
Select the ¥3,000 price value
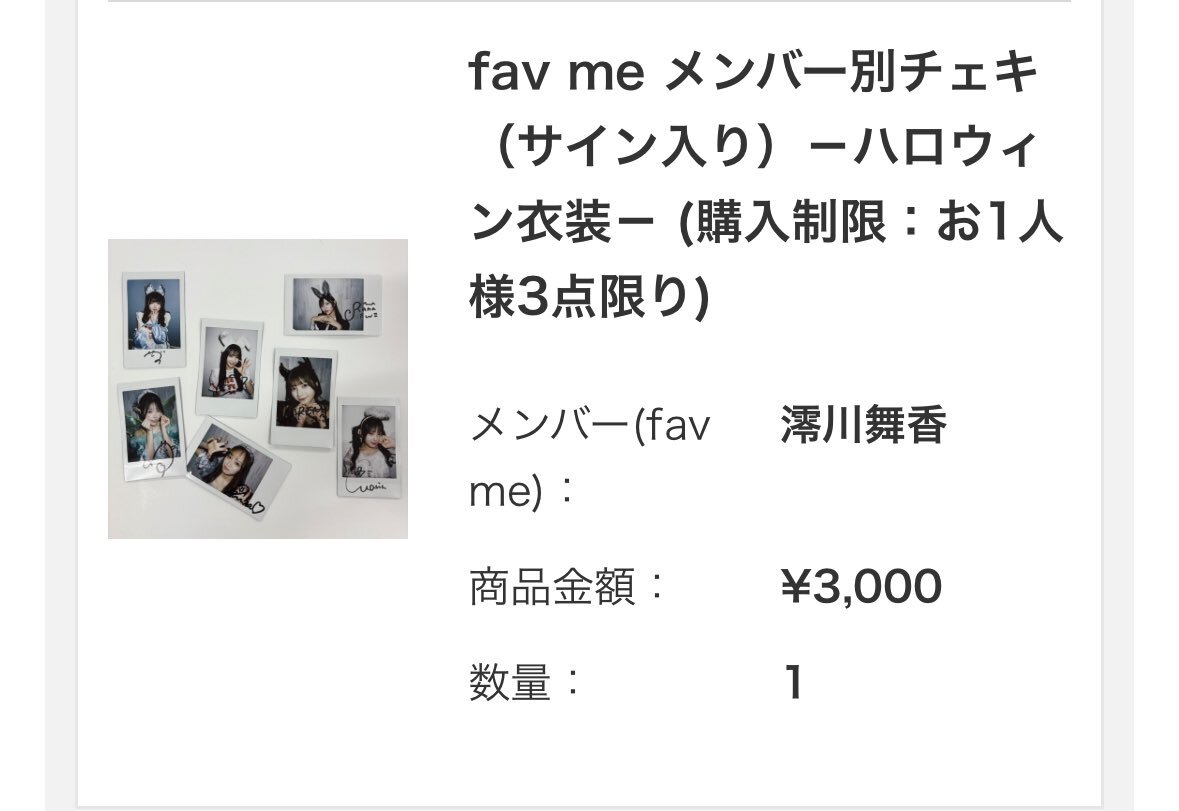[x=861, y=587]
